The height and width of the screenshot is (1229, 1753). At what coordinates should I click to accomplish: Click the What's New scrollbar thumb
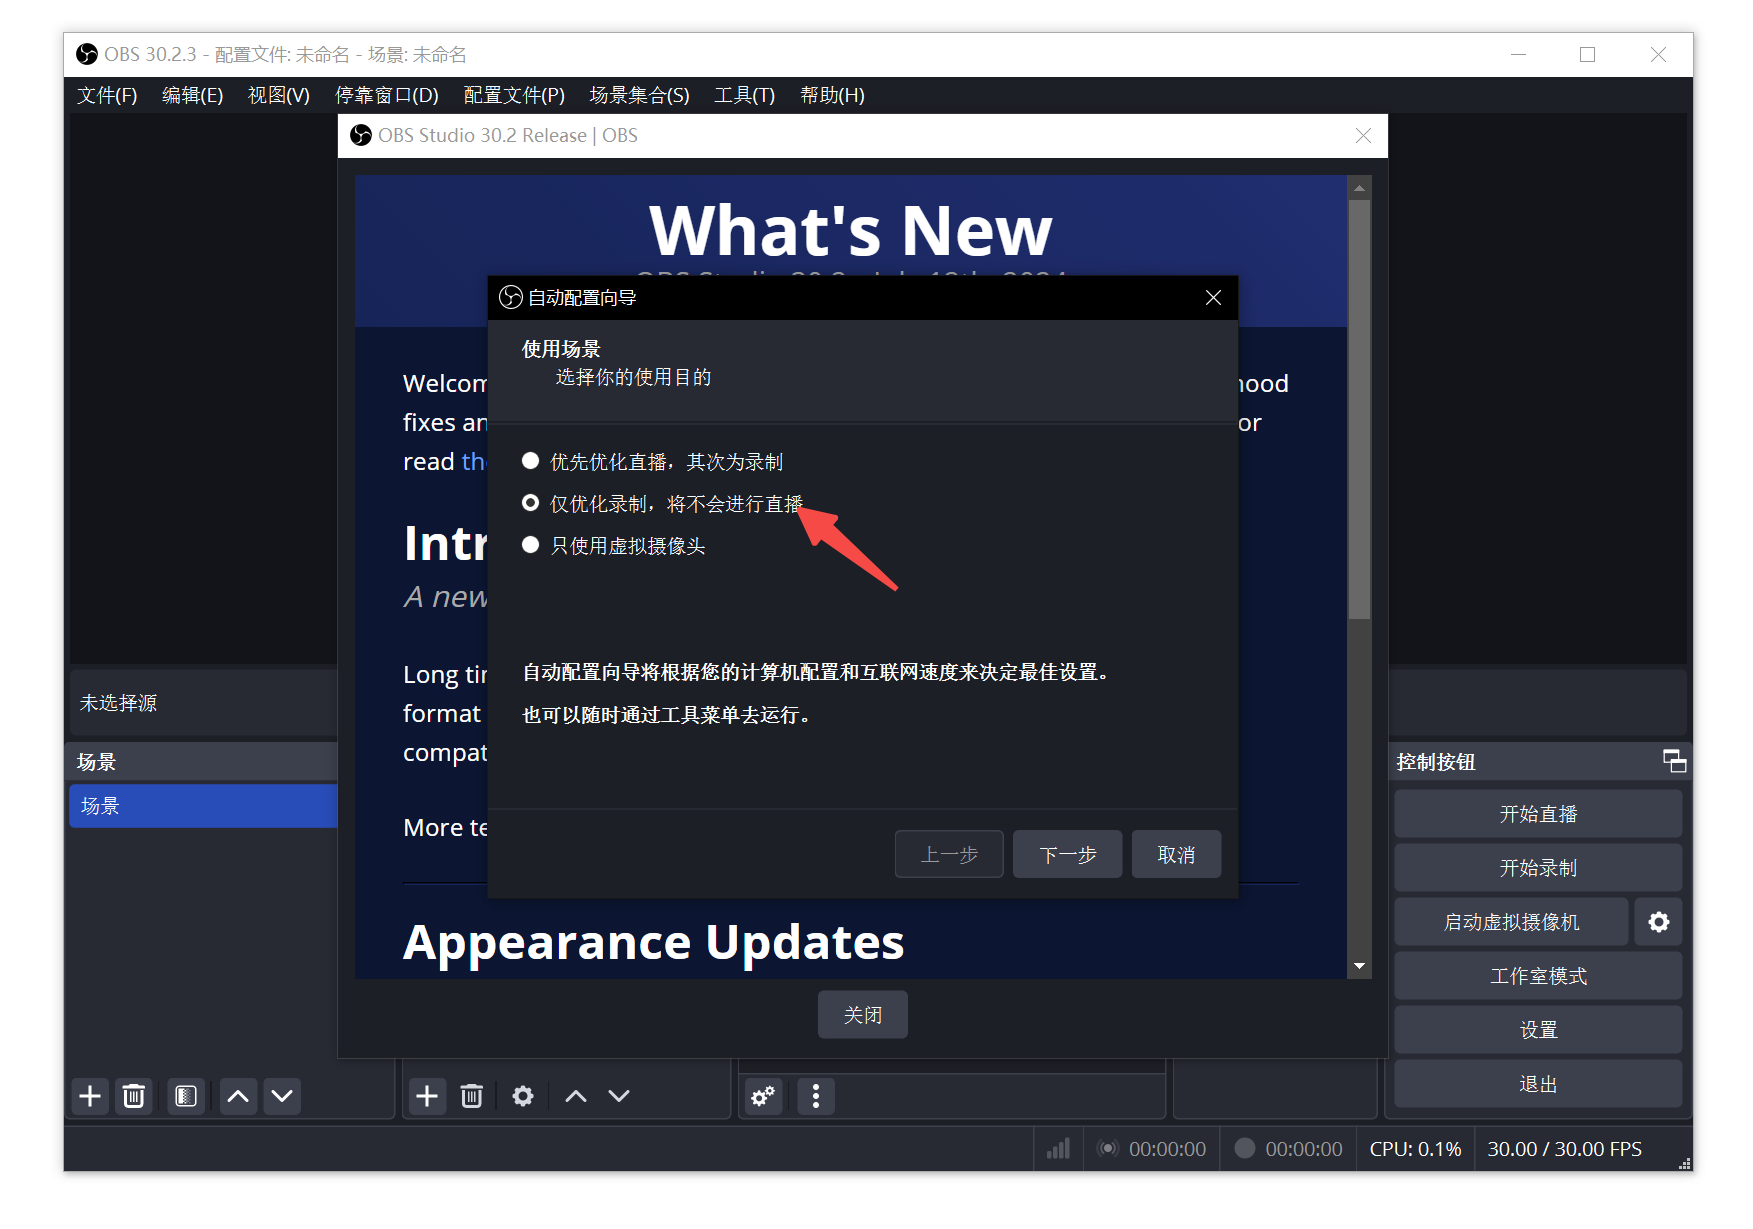tap(1359, 410)
